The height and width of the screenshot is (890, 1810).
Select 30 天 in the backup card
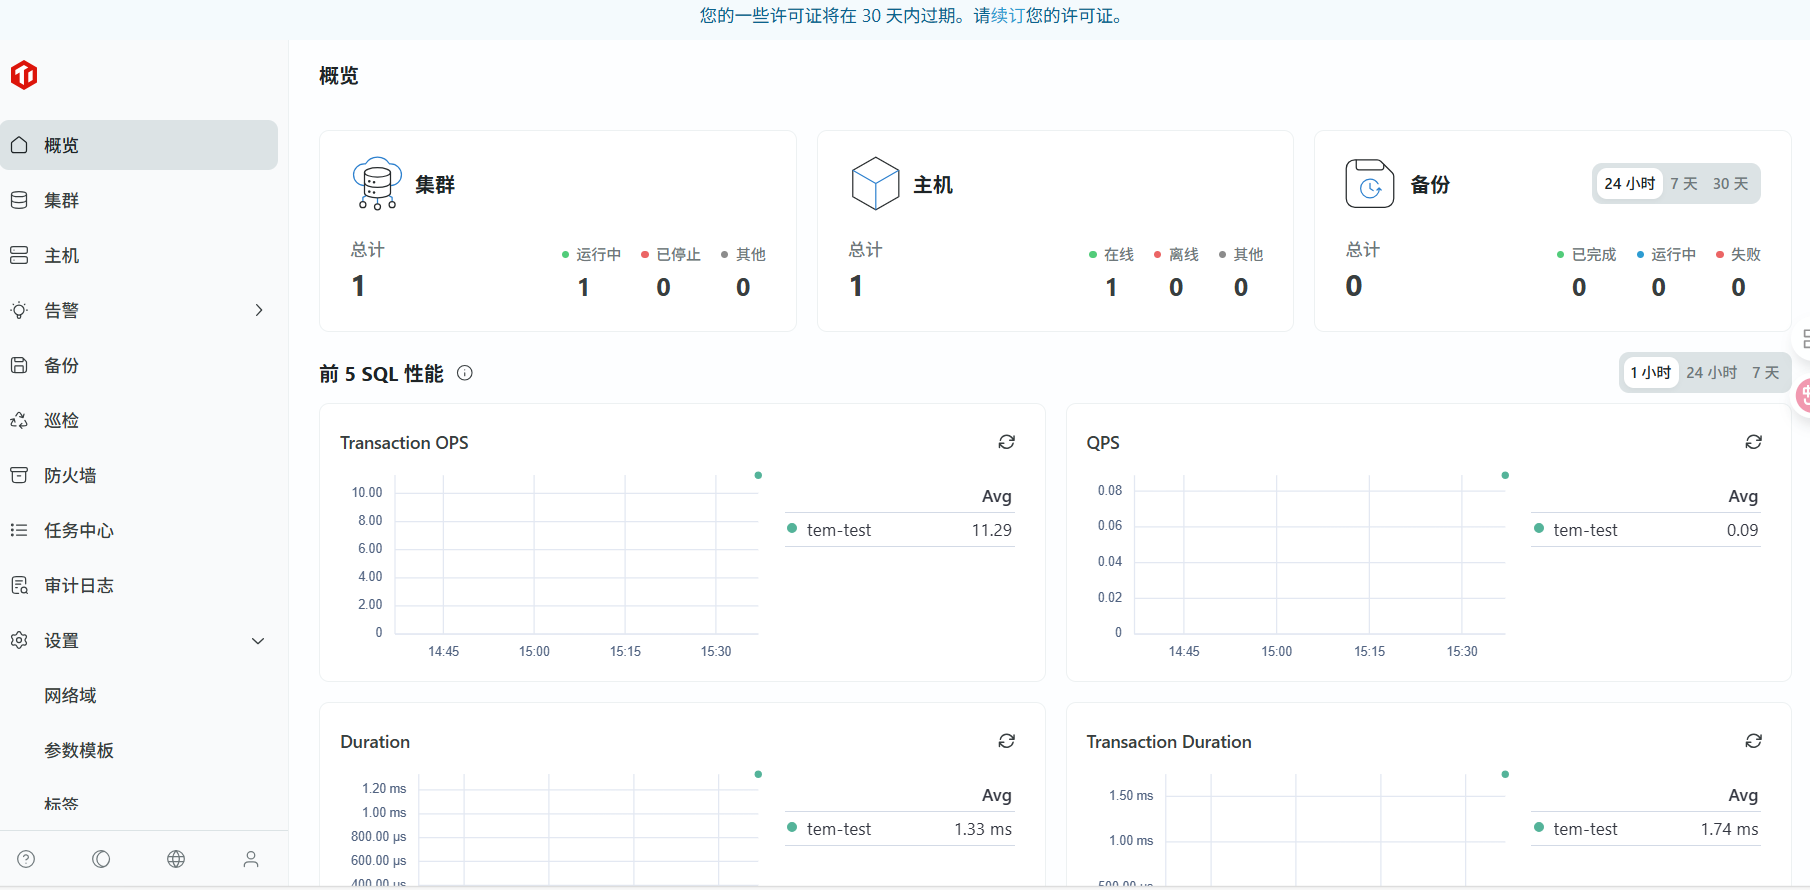(x=1731, y=184)
